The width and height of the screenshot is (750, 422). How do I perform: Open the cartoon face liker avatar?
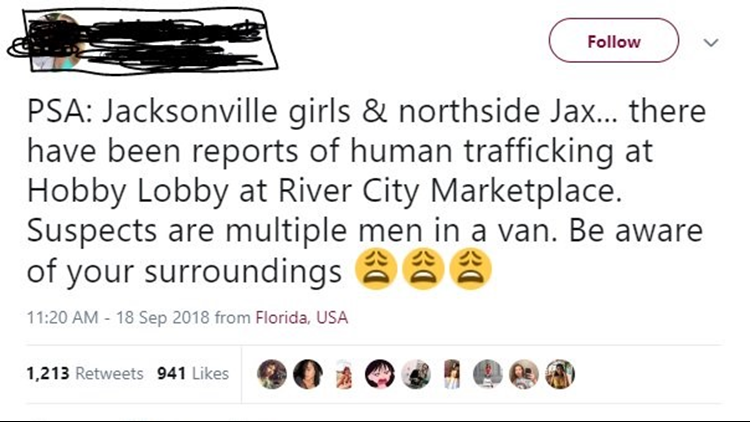(x=380, y=374)
